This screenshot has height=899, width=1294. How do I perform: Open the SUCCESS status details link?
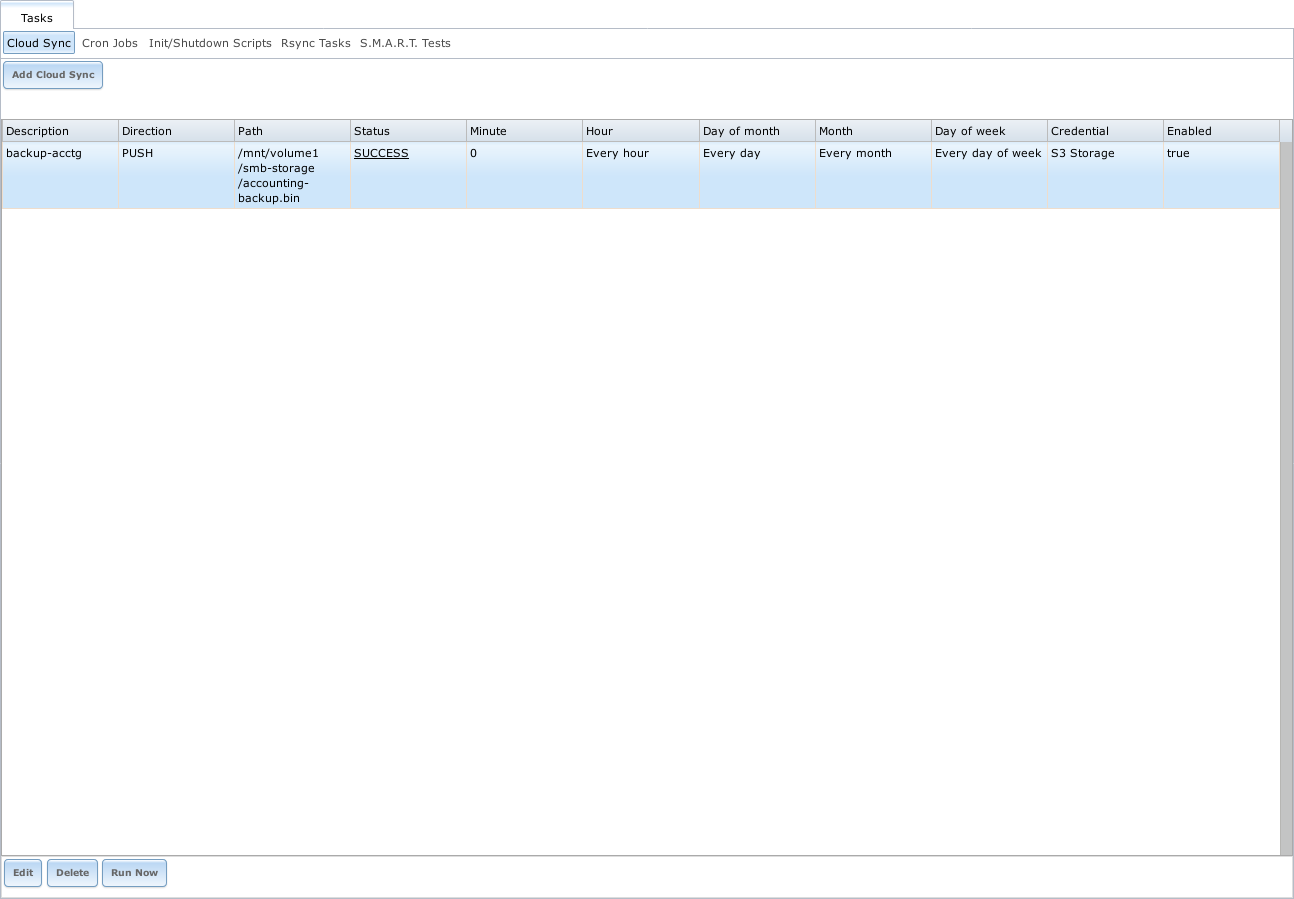coord(381,153)
